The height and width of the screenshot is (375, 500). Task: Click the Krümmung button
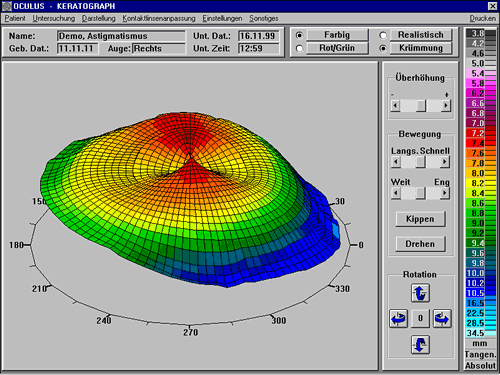[421, 48]
